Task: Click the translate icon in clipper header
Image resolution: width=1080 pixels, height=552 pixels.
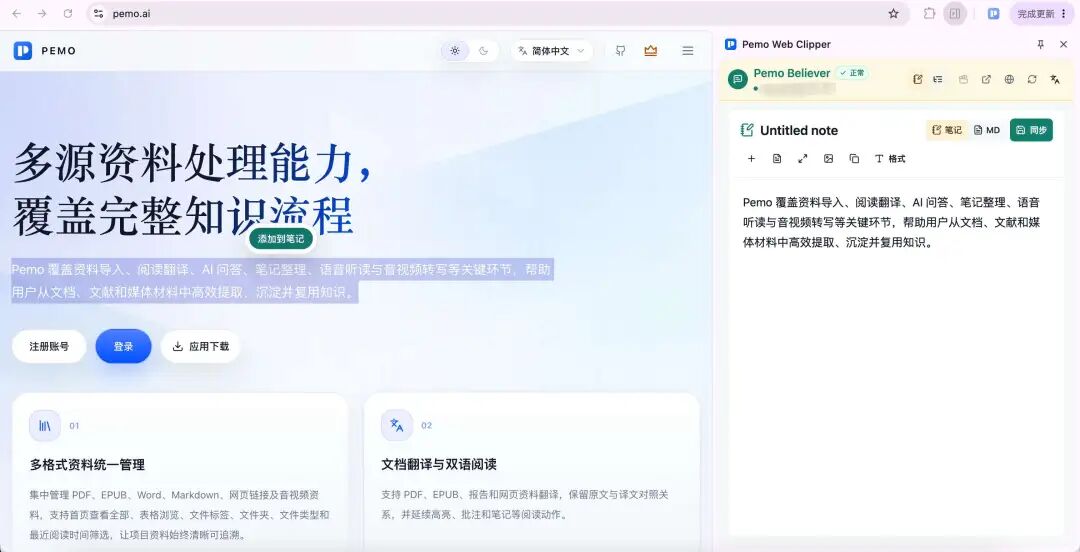Action: tap(1055, 79)
